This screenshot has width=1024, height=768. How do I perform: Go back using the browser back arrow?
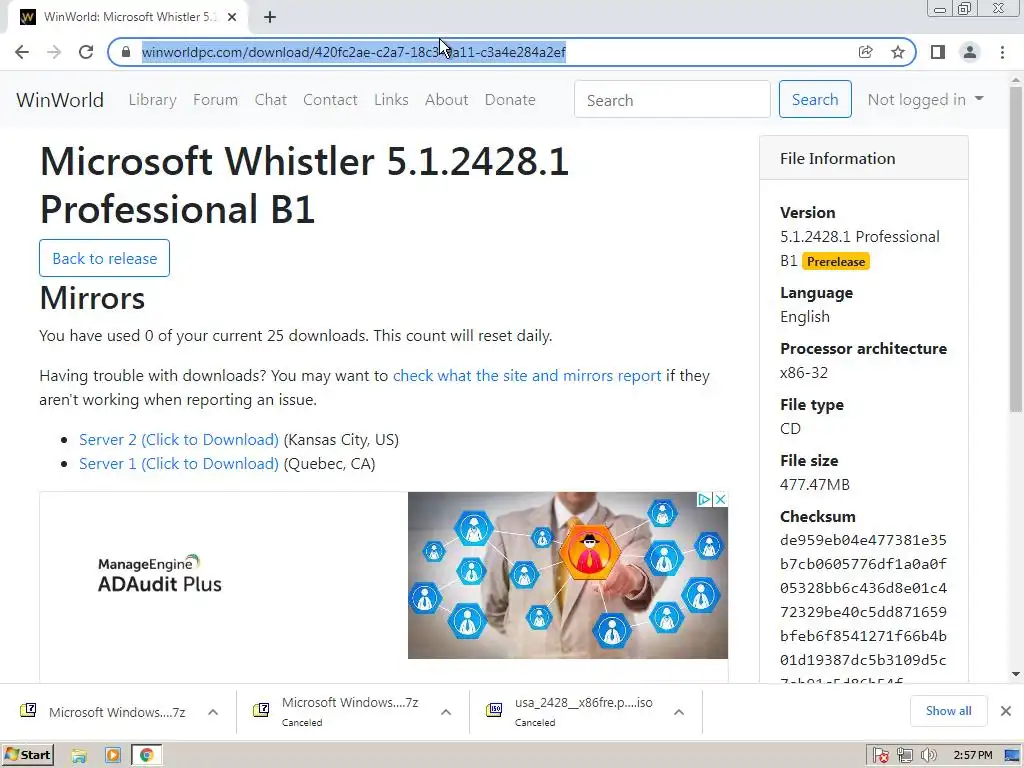[22, 52]
